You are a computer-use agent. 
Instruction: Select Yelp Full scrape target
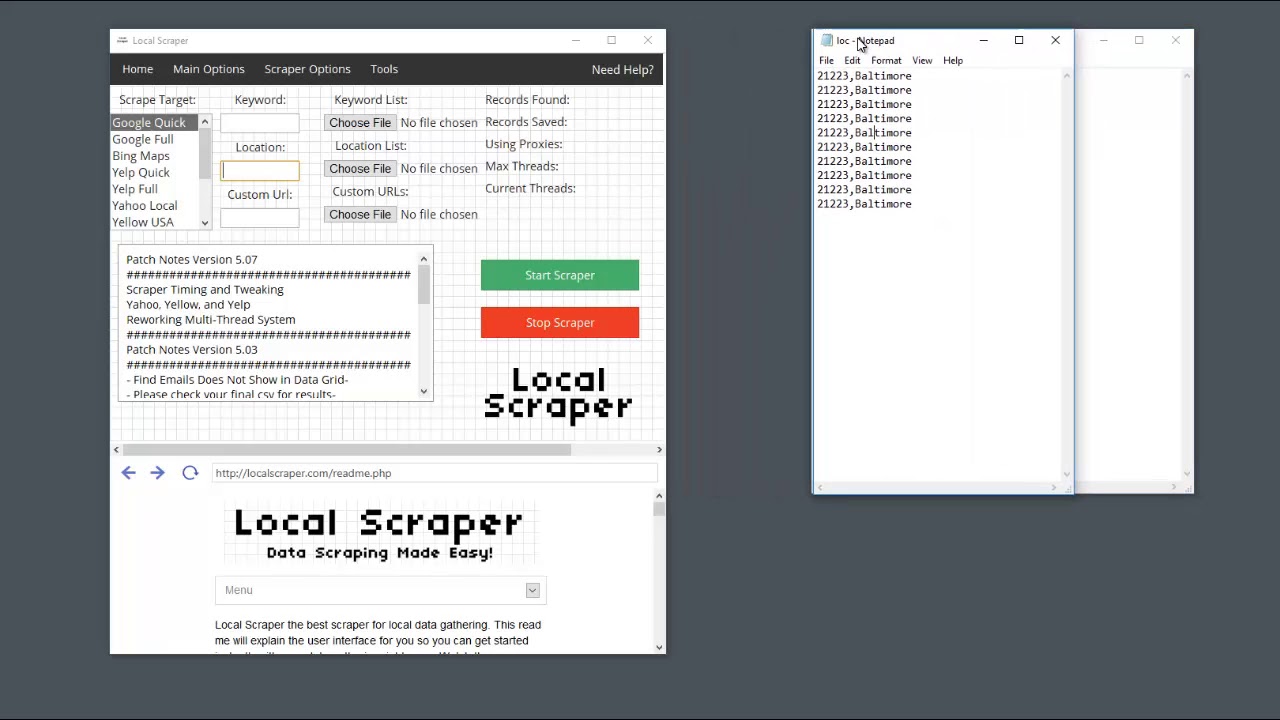tap(154, 189)
